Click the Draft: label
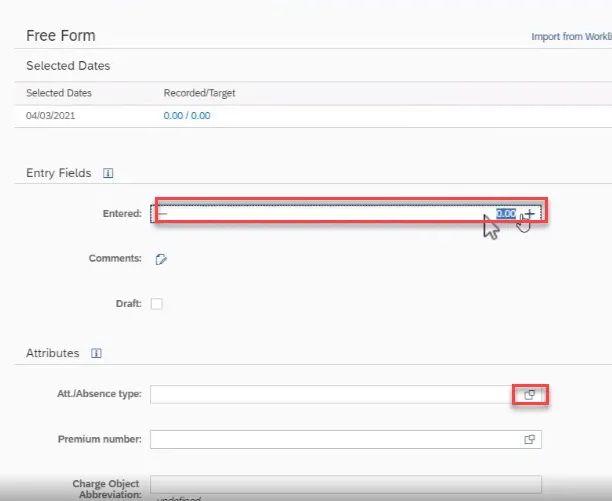 coord(129,304)
